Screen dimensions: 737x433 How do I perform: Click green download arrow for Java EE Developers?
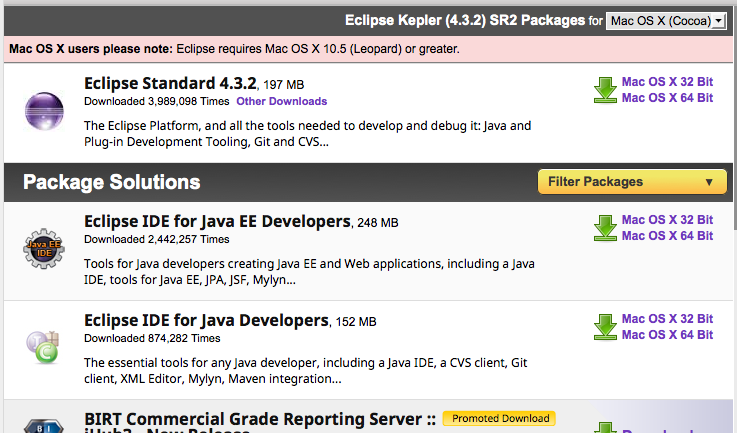click(x=605, y=228)
